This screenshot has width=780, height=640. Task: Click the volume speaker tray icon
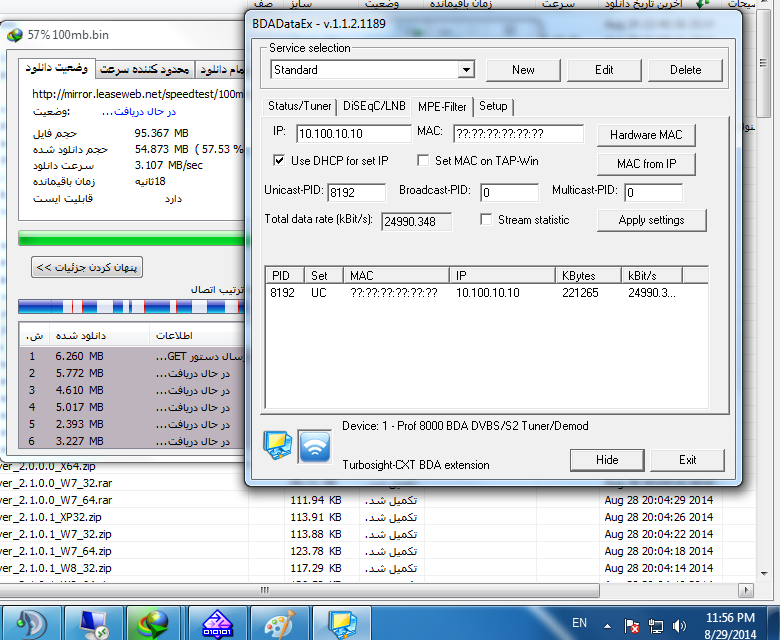679,626
